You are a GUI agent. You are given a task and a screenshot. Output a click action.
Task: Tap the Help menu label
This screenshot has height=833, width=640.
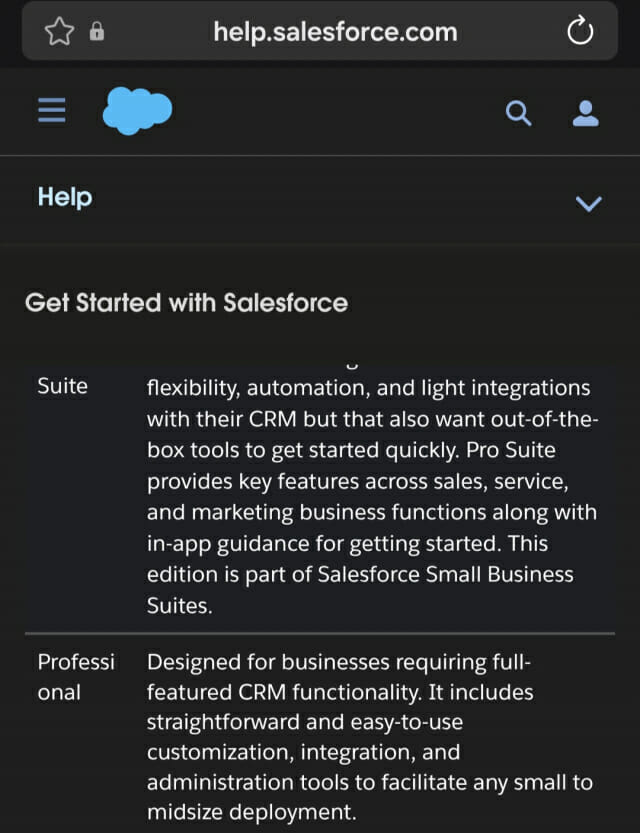pyautogui.click(x=65, y=198)
